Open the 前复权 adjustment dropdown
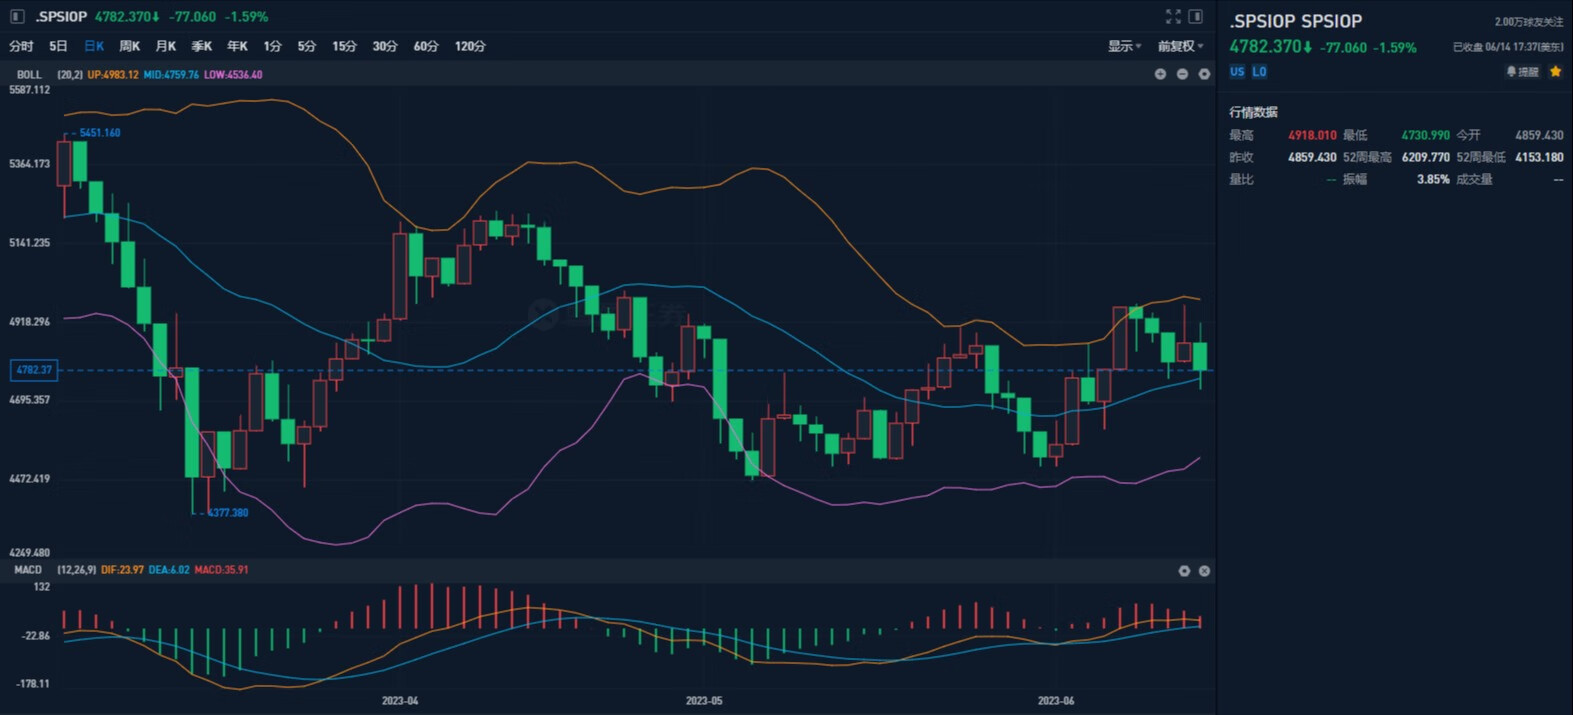This screenshot has width=1573, height=715. coord(1180,46)
